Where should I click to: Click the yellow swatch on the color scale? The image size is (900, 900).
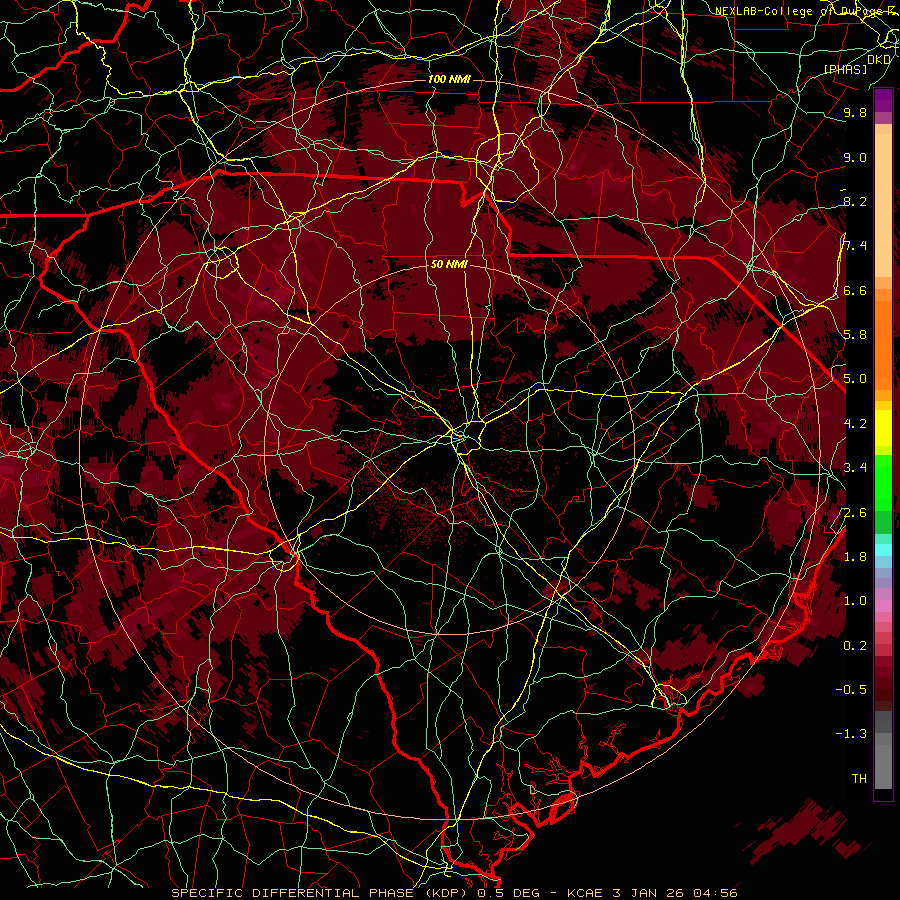pyautogui.click(x=883, y=428)
